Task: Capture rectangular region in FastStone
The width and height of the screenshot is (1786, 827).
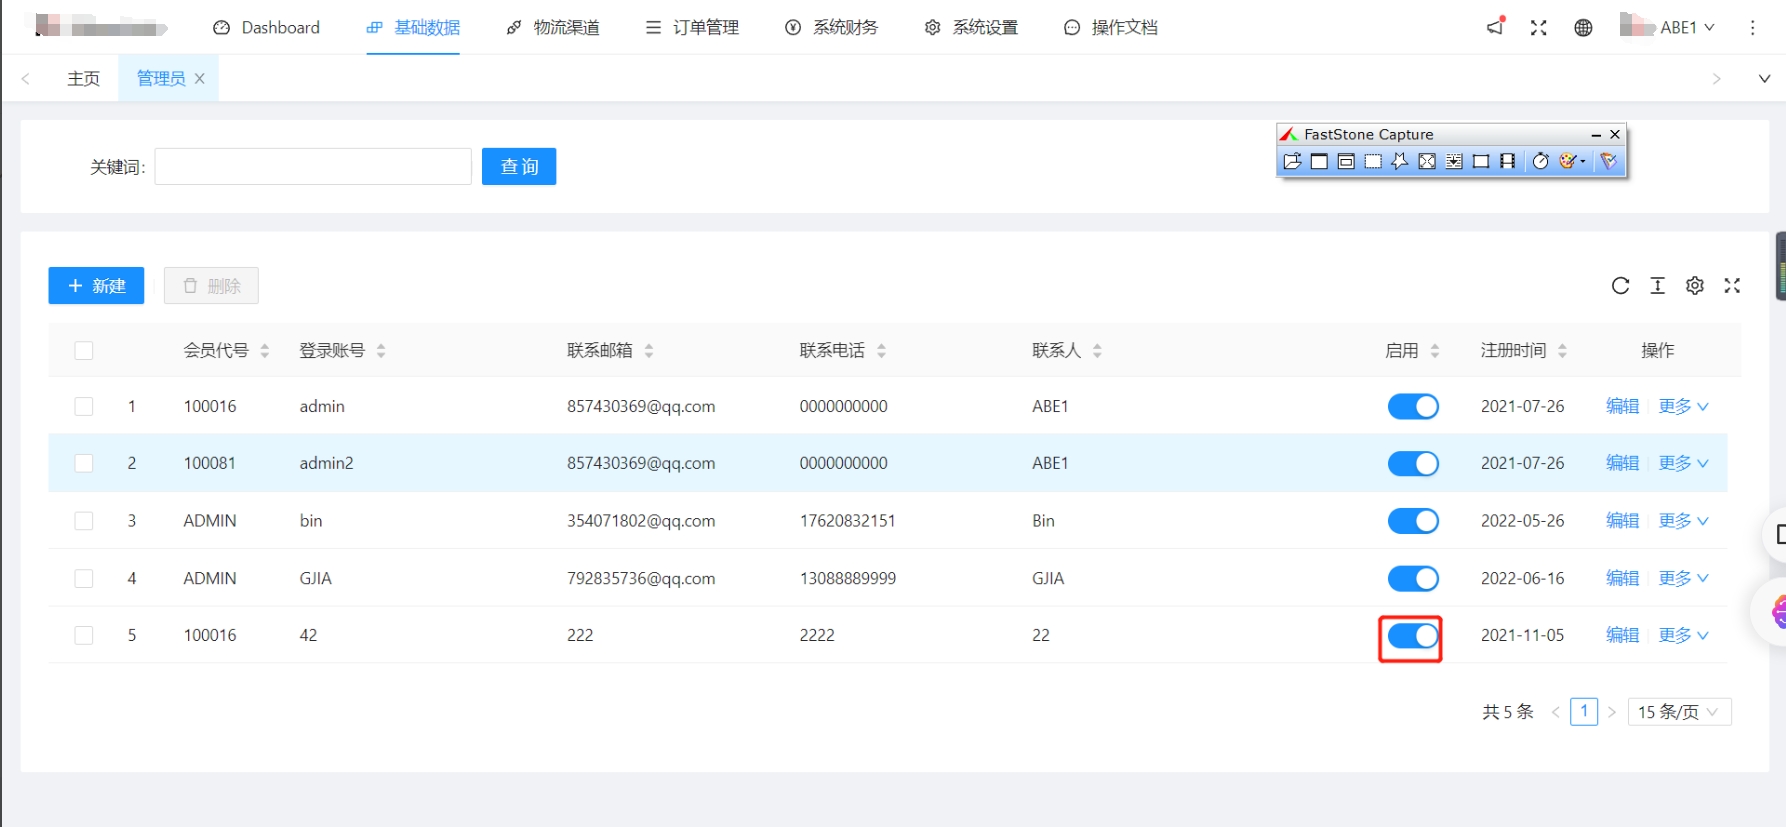Action: 1373,161
